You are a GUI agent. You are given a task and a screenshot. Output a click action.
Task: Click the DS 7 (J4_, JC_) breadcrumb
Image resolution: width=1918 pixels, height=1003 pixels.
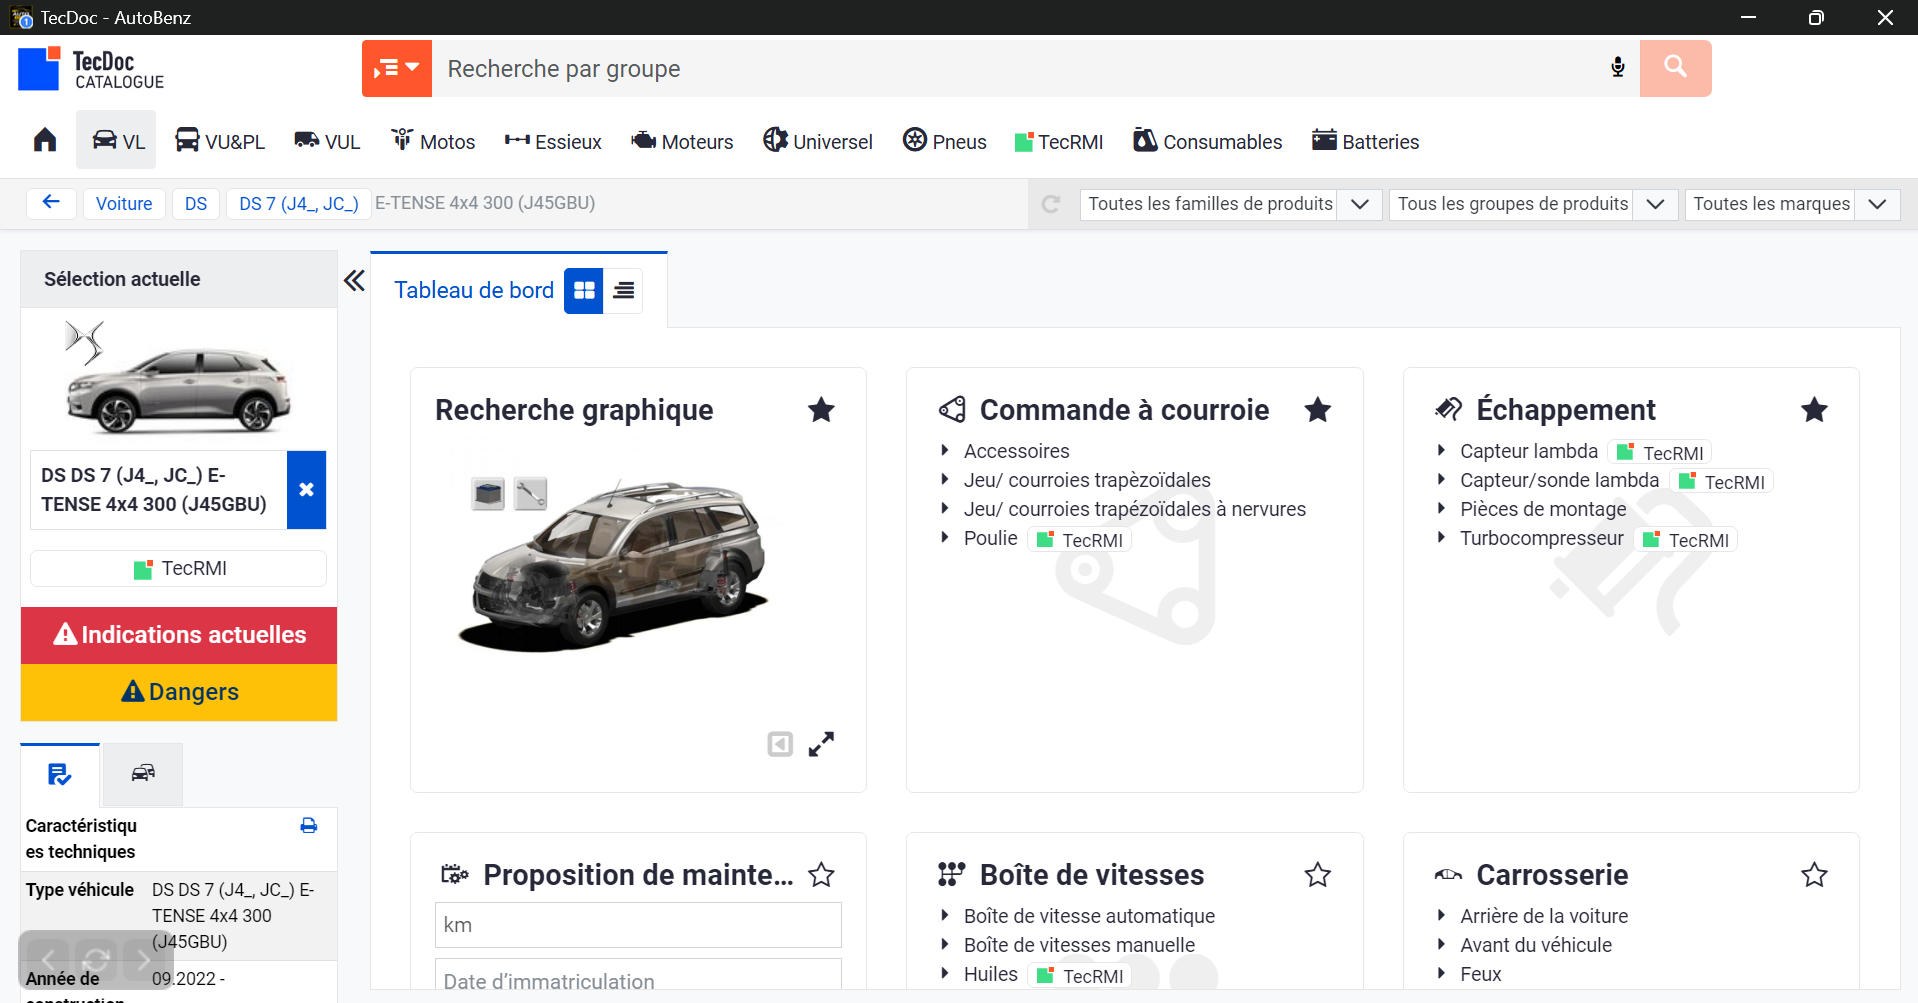(298, 204)
